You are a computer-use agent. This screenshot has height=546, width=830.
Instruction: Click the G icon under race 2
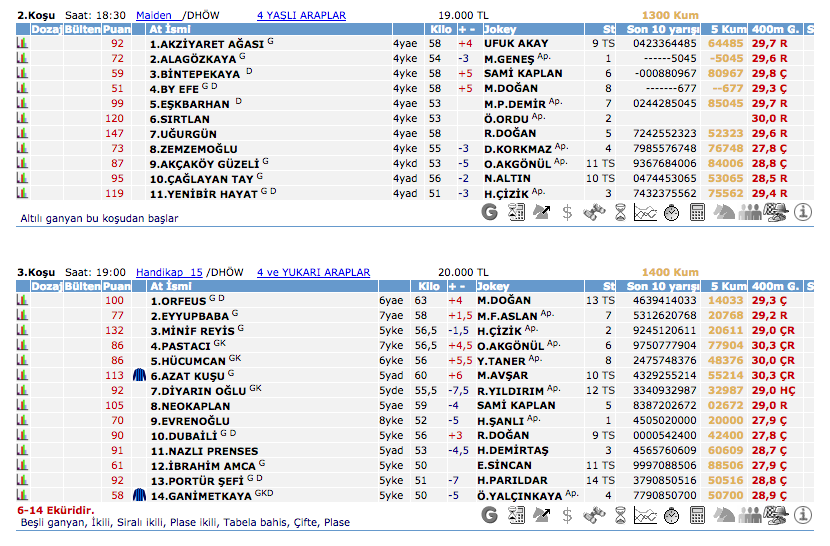click(489, 212)
